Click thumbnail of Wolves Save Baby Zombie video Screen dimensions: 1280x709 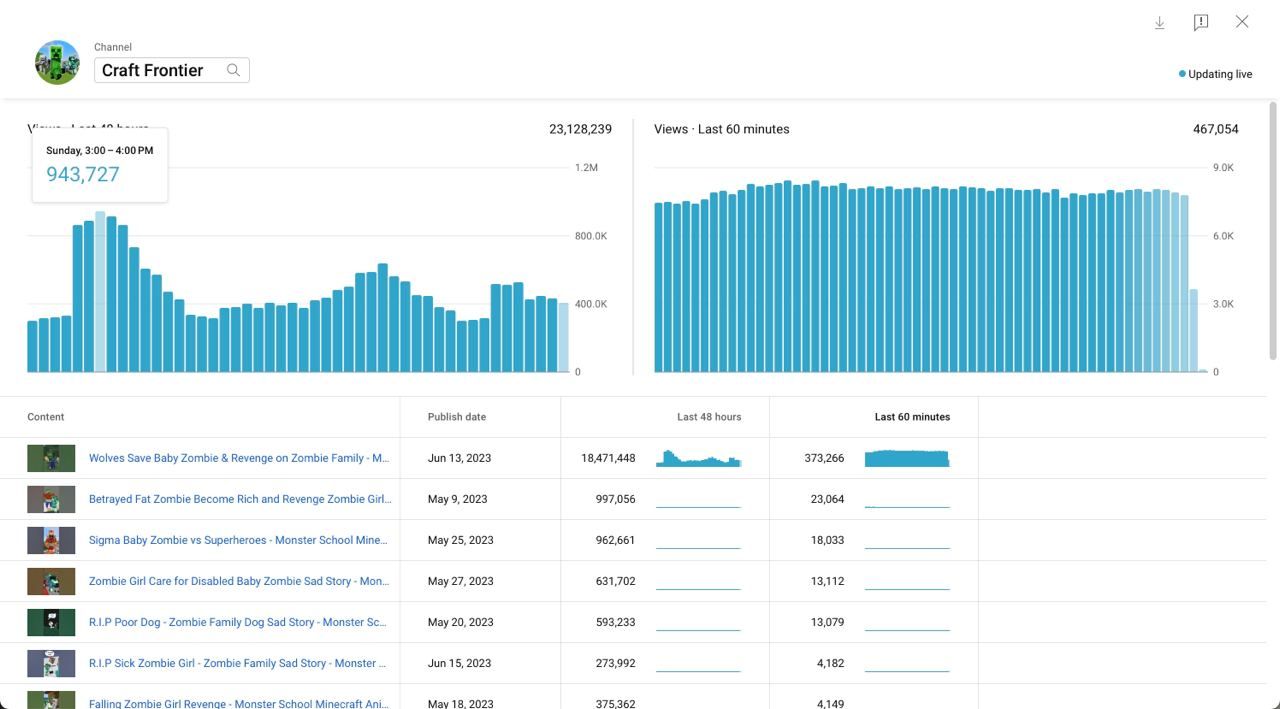(x=51, y=458)
